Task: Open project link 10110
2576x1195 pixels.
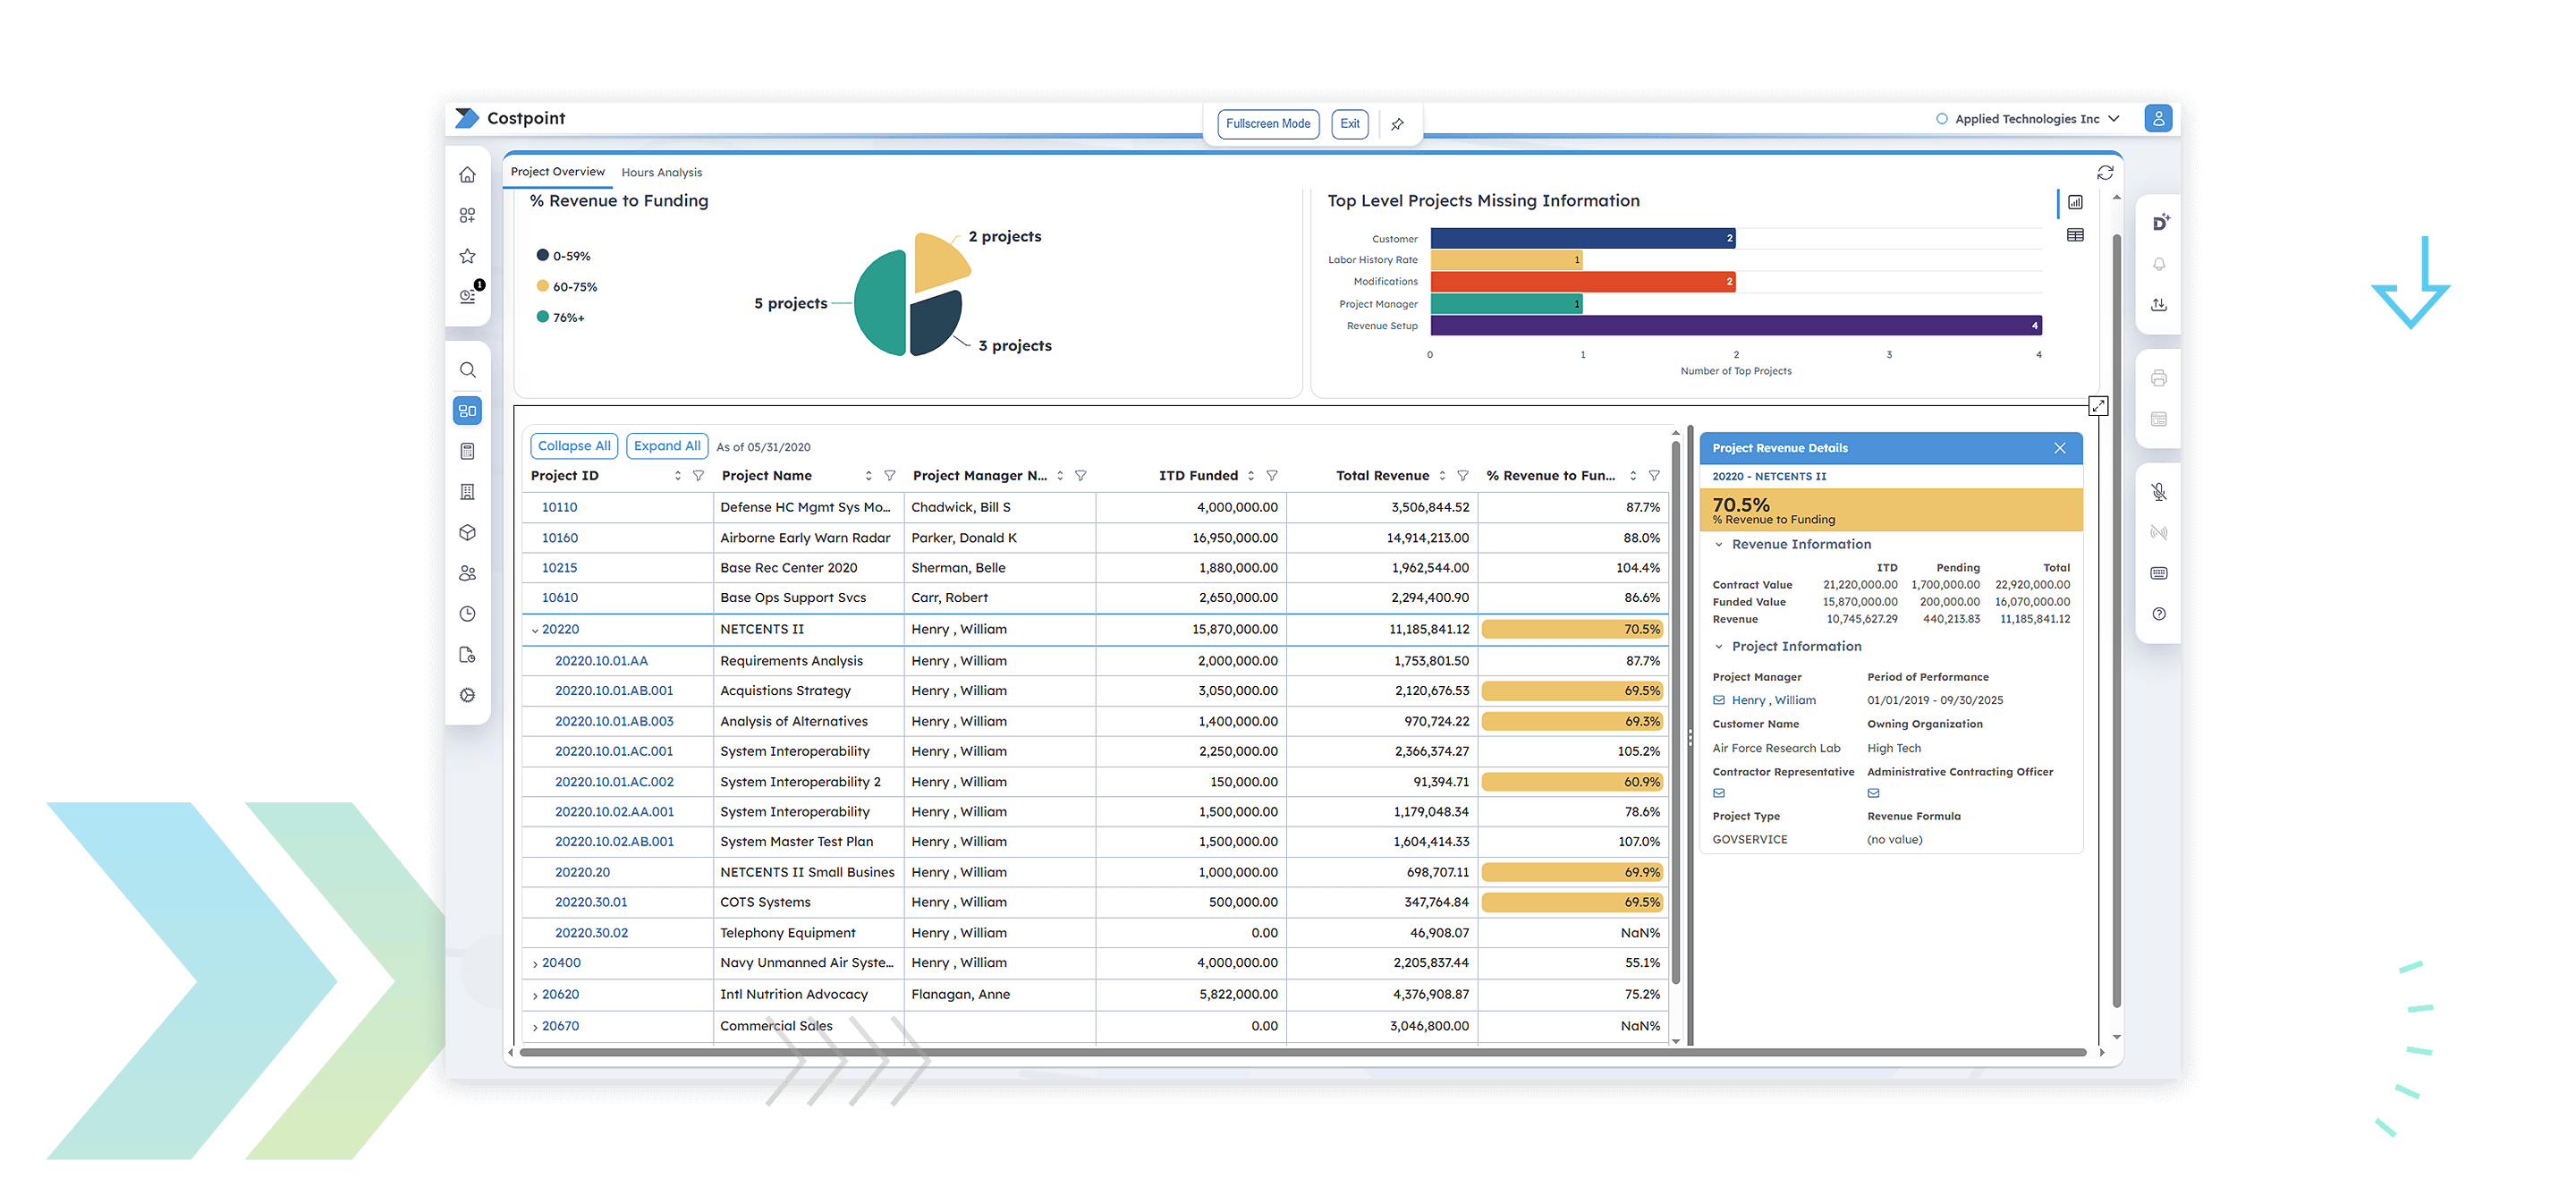Action: [559, 507]
